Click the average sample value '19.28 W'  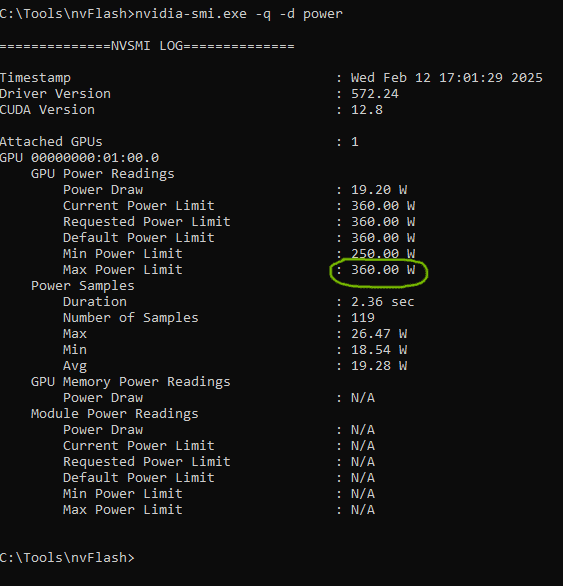pyautogui.click(x=379, y=366)
